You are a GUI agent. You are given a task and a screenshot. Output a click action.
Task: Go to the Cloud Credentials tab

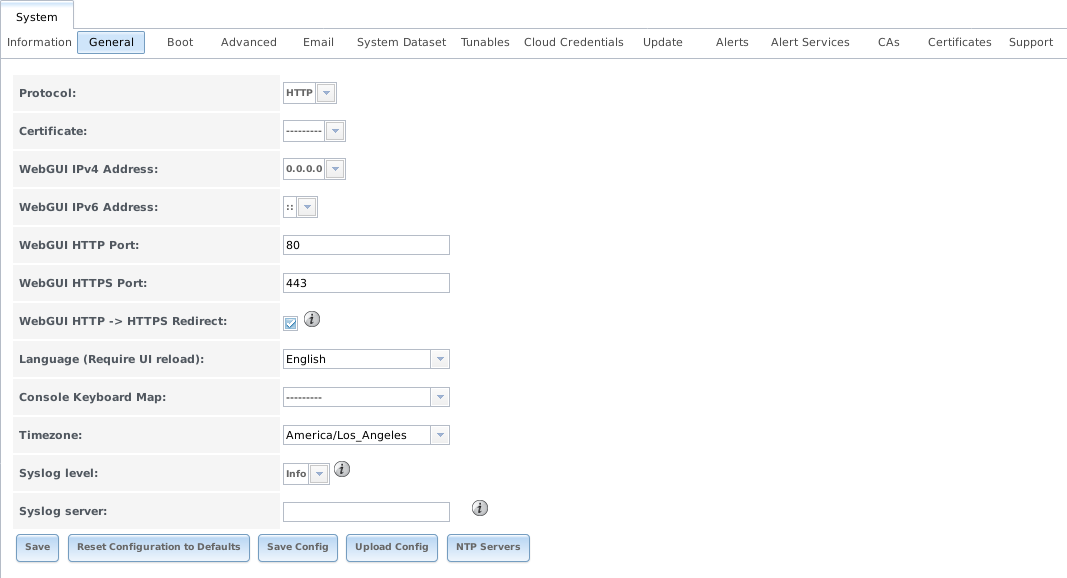573,42
